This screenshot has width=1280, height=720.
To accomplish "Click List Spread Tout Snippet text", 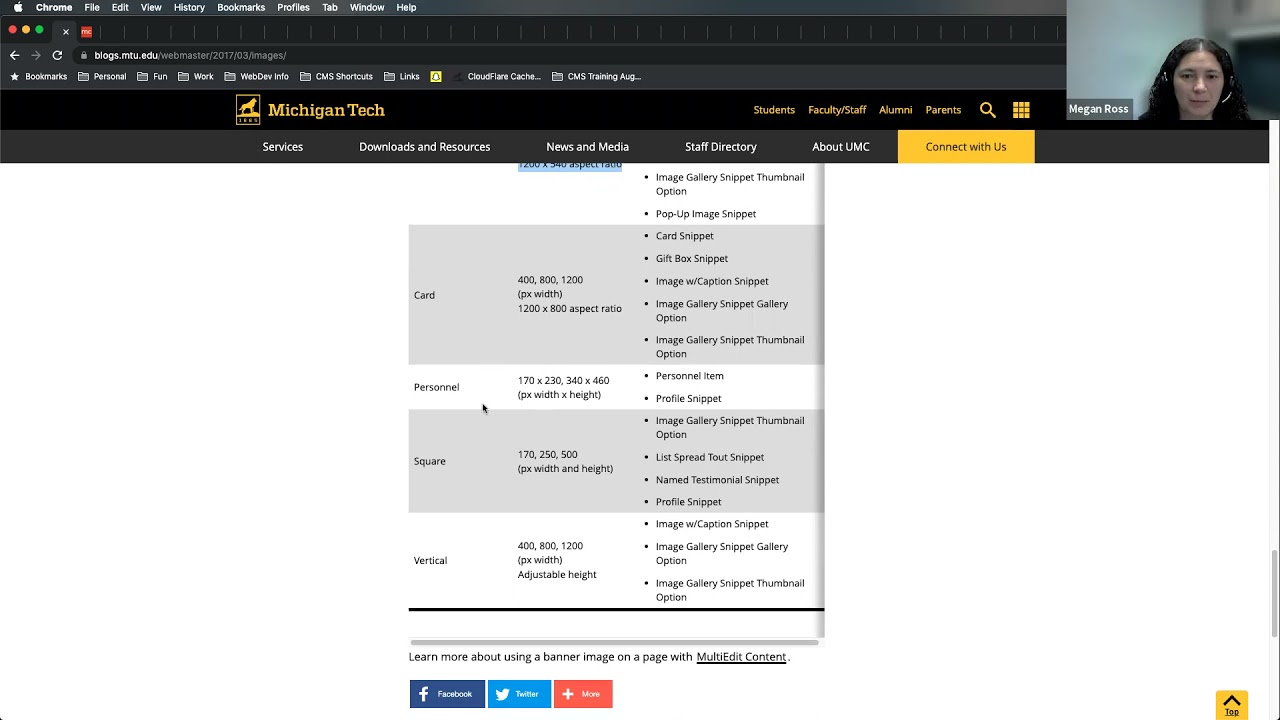I will [x=710, y=457].
